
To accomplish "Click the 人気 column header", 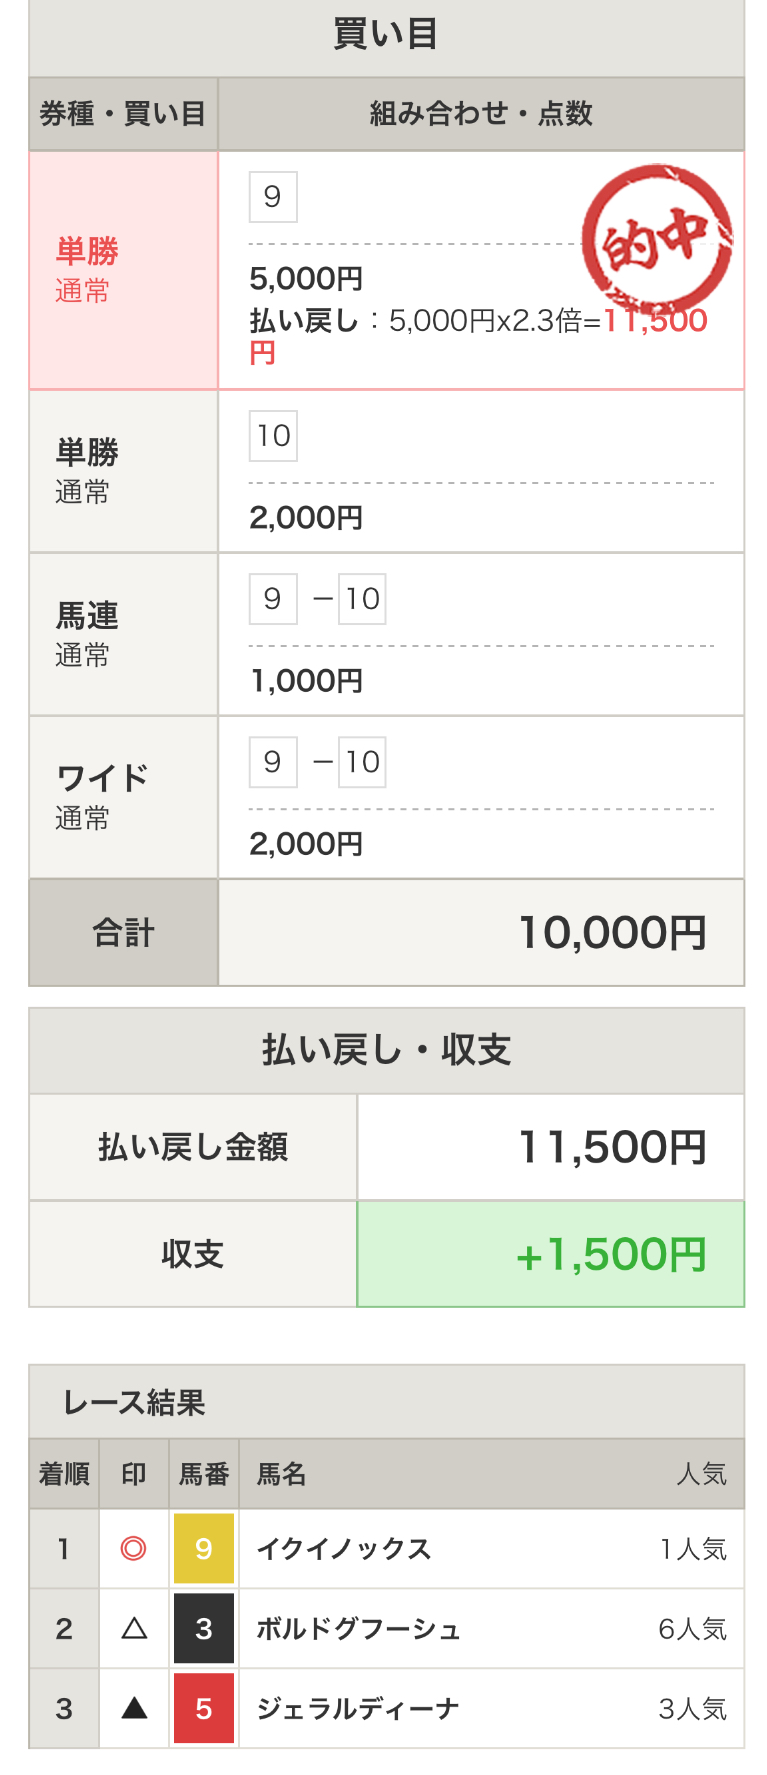I will tap(702, 1474).
